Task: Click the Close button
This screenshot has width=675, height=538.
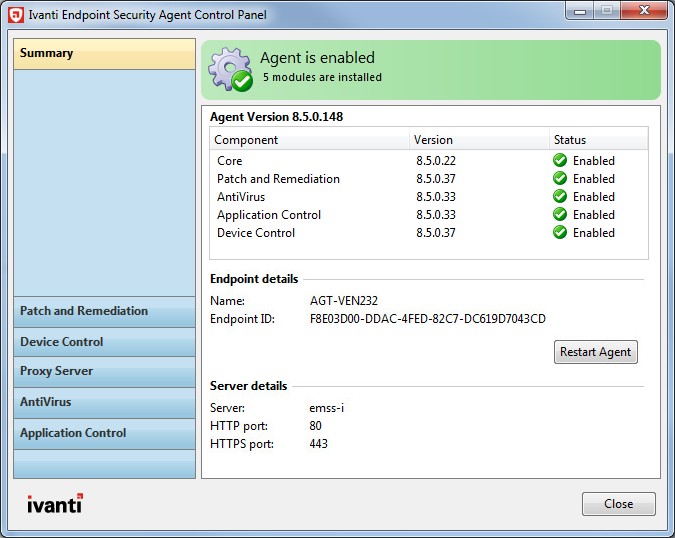Action: click(x=618, y=504)
